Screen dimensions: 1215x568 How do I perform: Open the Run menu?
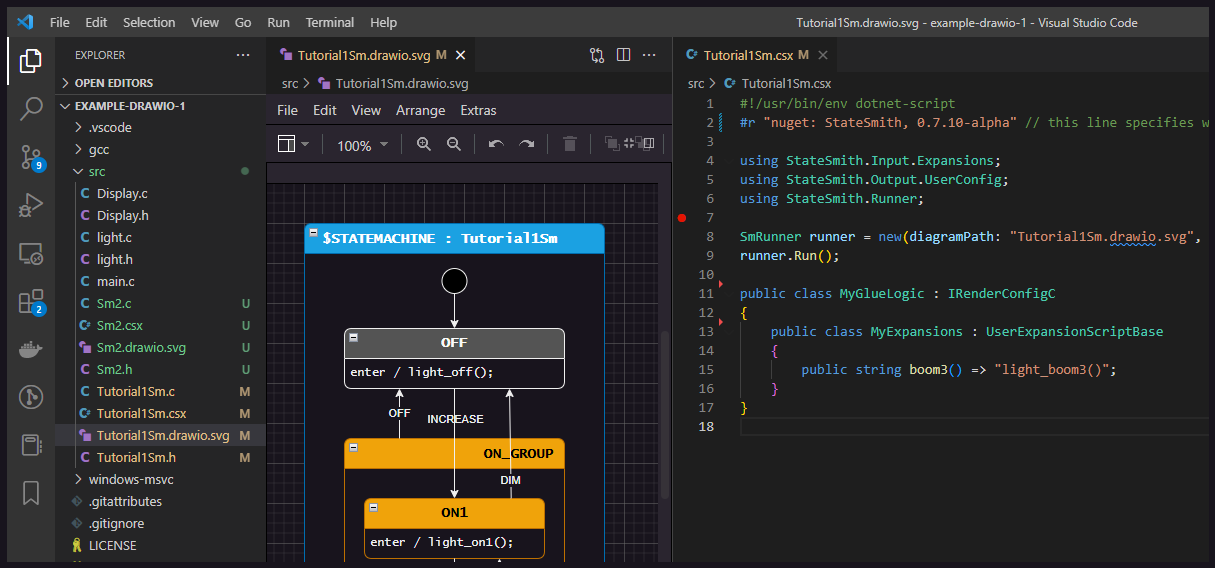click(278, 22)
